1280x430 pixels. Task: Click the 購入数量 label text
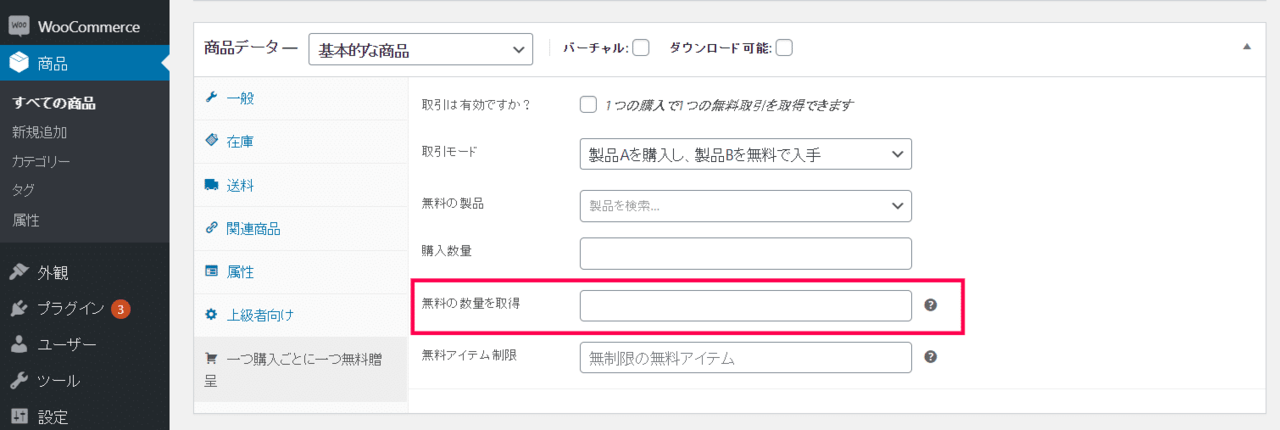447,251
